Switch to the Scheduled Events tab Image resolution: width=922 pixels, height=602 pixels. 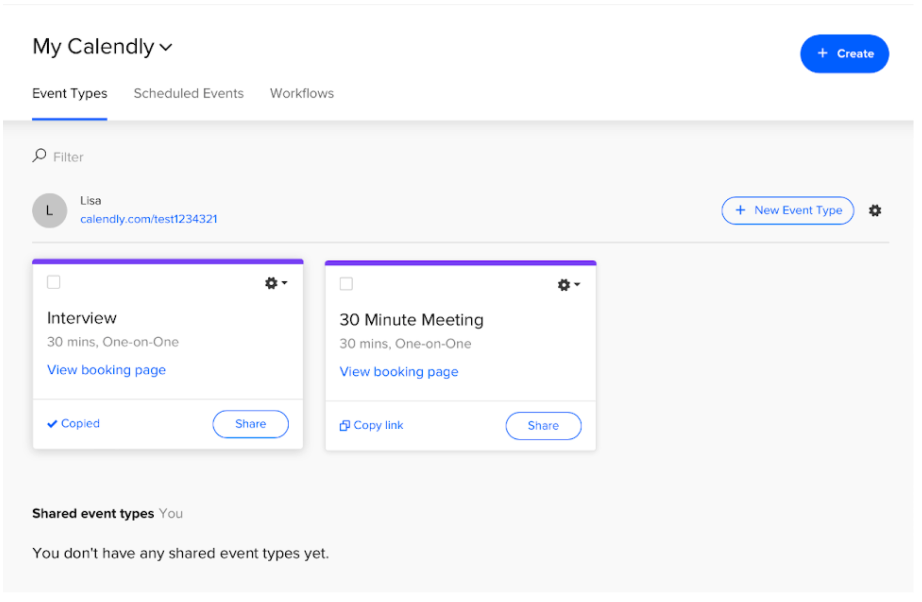(189, 93)
